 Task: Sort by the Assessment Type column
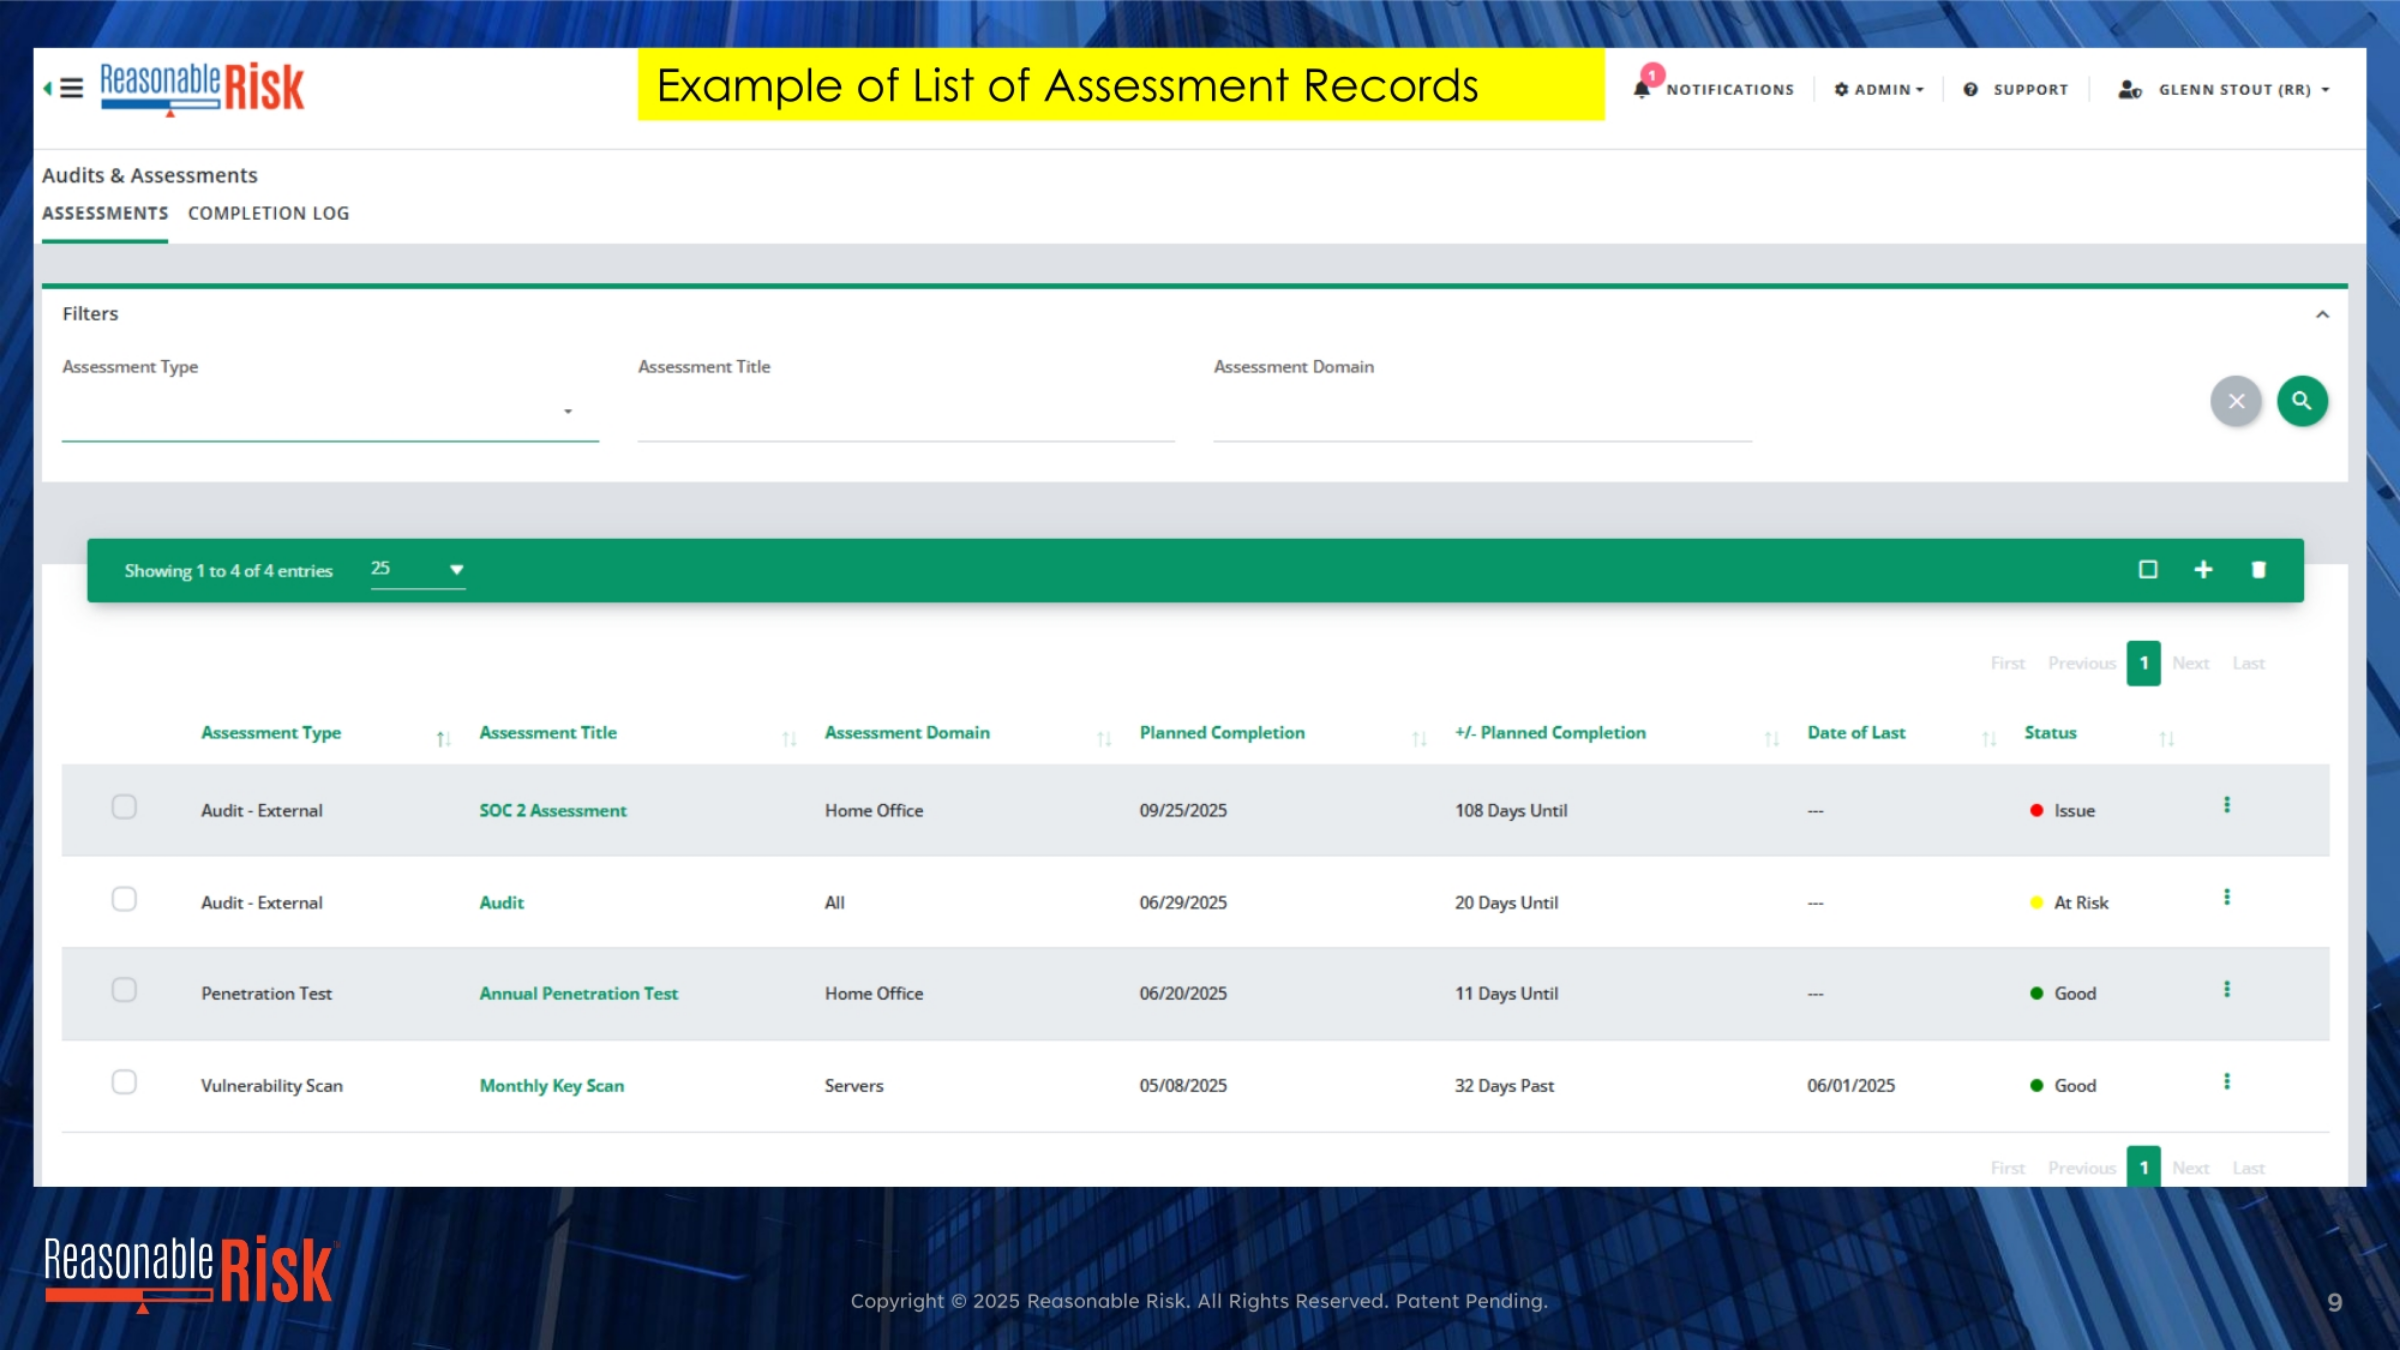[271, 733]
